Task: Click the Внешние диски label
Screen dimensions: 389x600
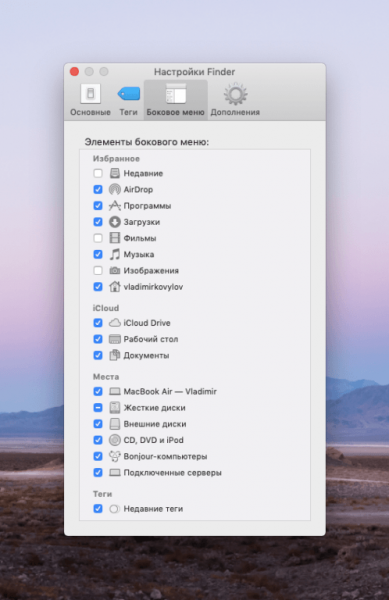Action: [x=155, y=424]
